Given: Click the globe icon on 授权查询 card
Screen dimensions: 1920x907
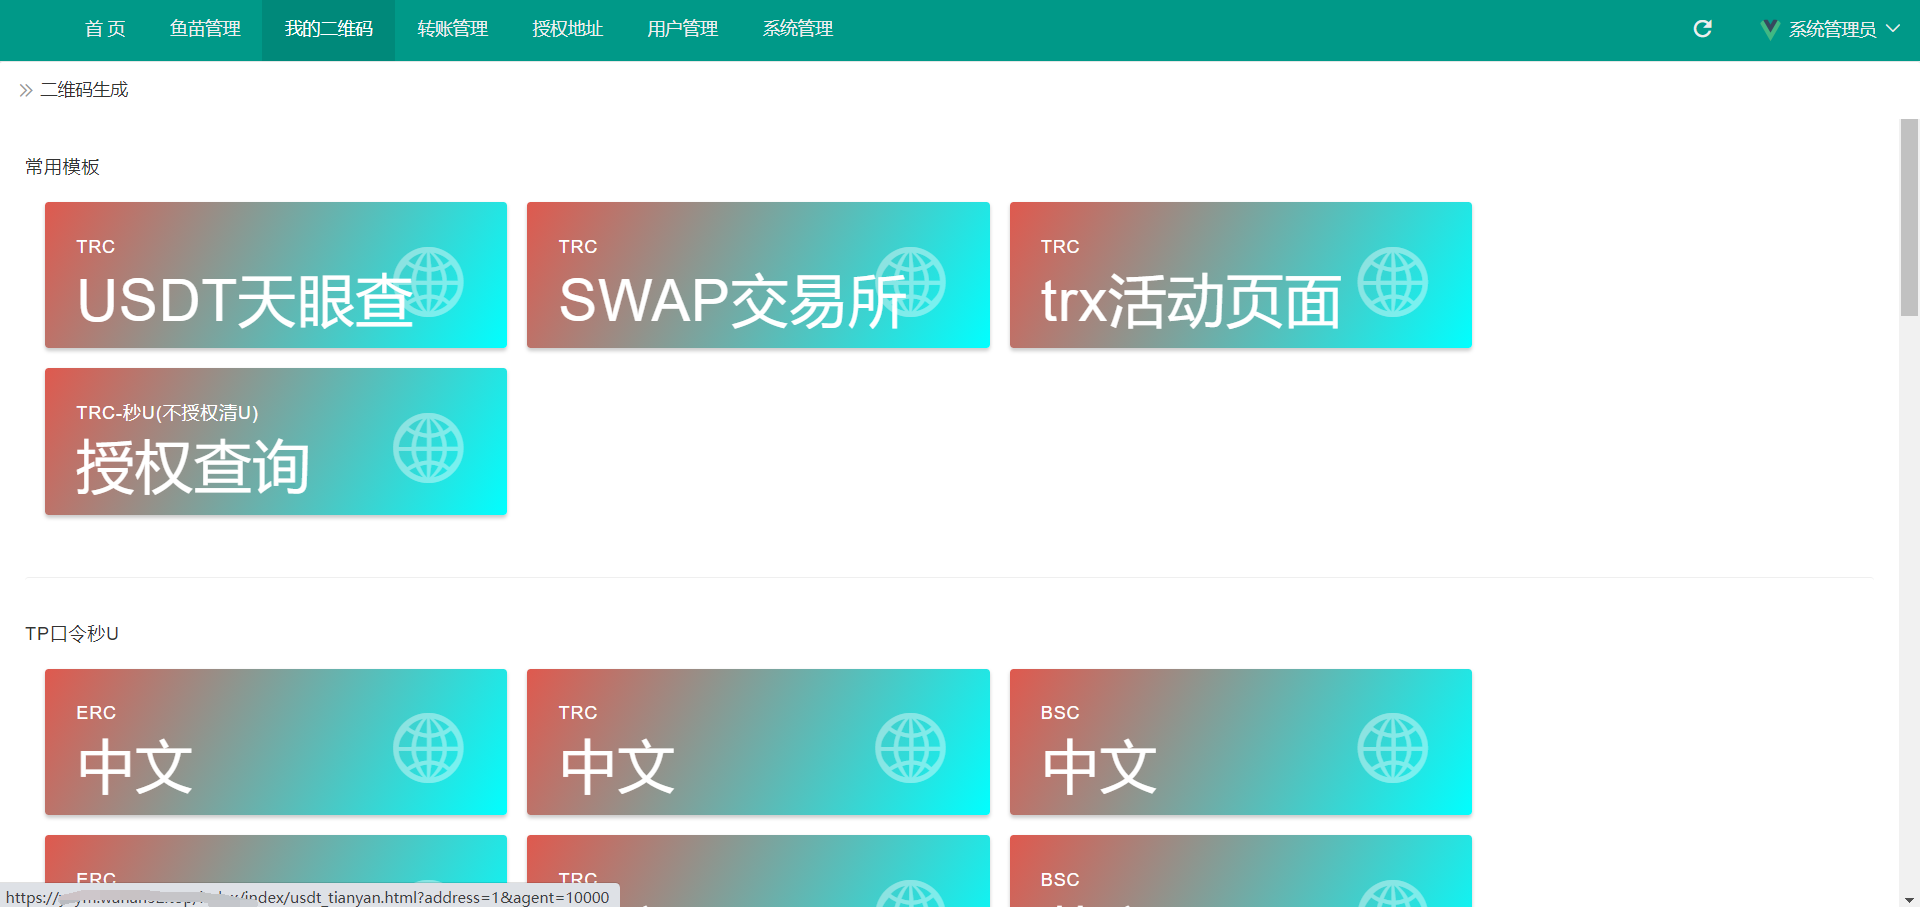Looking at the screenshot, I should coord(428,448).
